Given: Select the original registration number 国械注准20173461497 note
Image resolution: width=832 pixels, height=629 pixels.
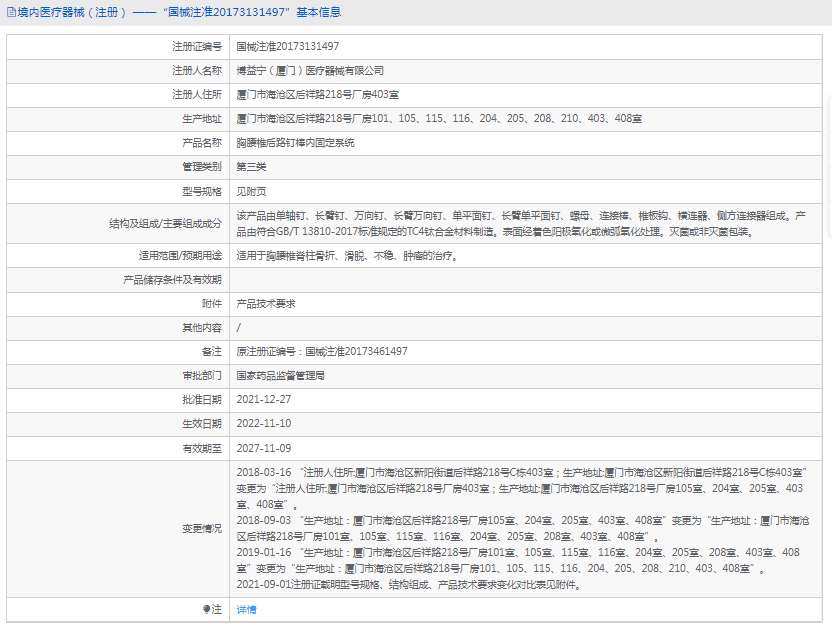Looking at the screenshot, I should pos(322,351).
